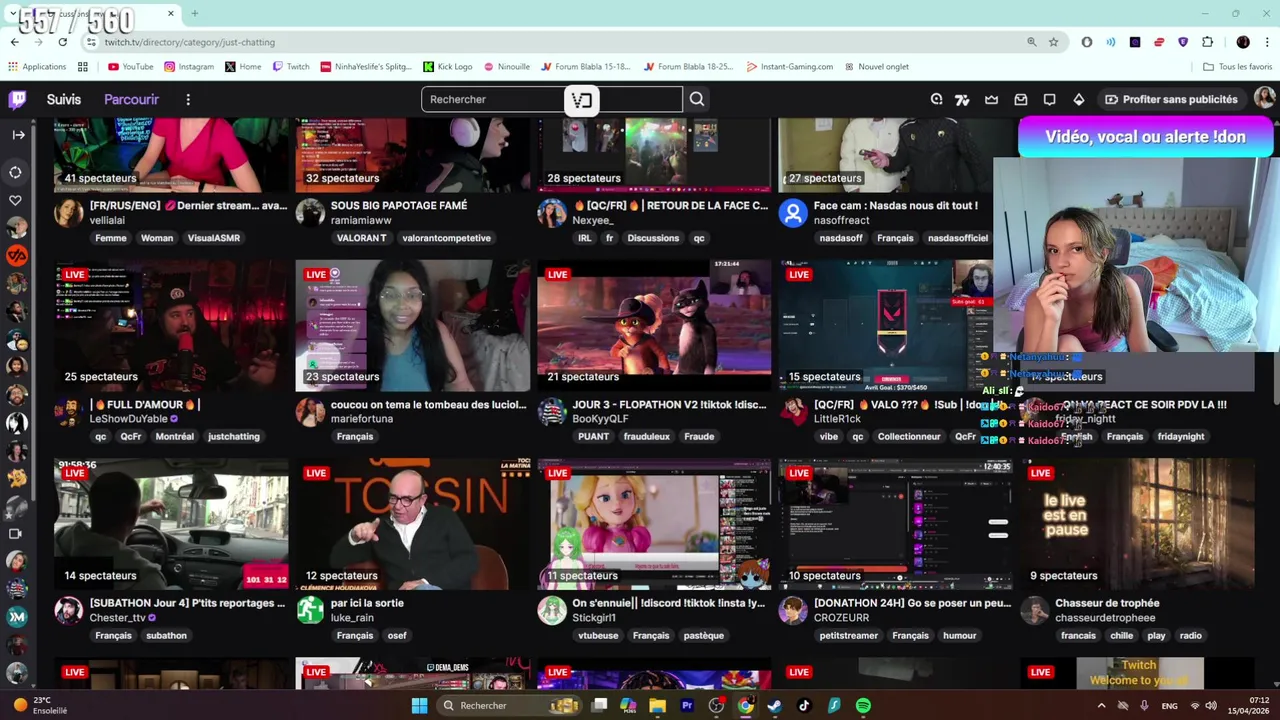Open CROZEURR channel name
The image size is (1280, 720).
pos(842,618)
